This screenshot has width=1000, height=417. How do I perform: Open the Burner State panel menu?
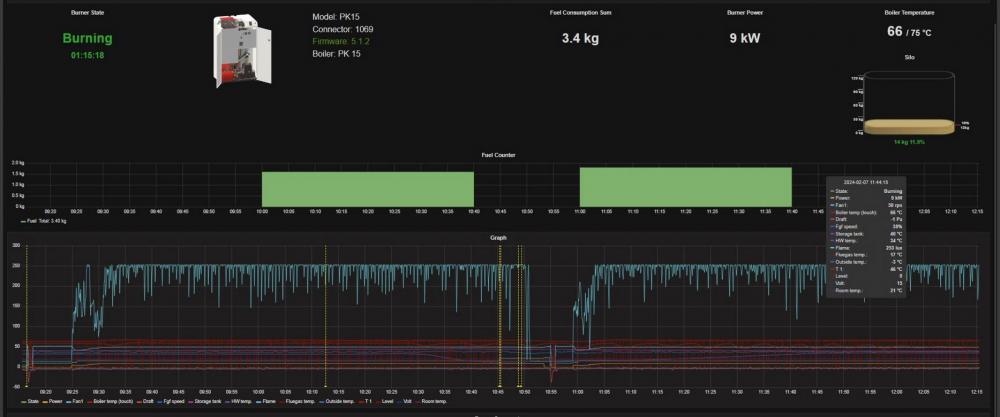pyautogui.click(x=87, y=12)
